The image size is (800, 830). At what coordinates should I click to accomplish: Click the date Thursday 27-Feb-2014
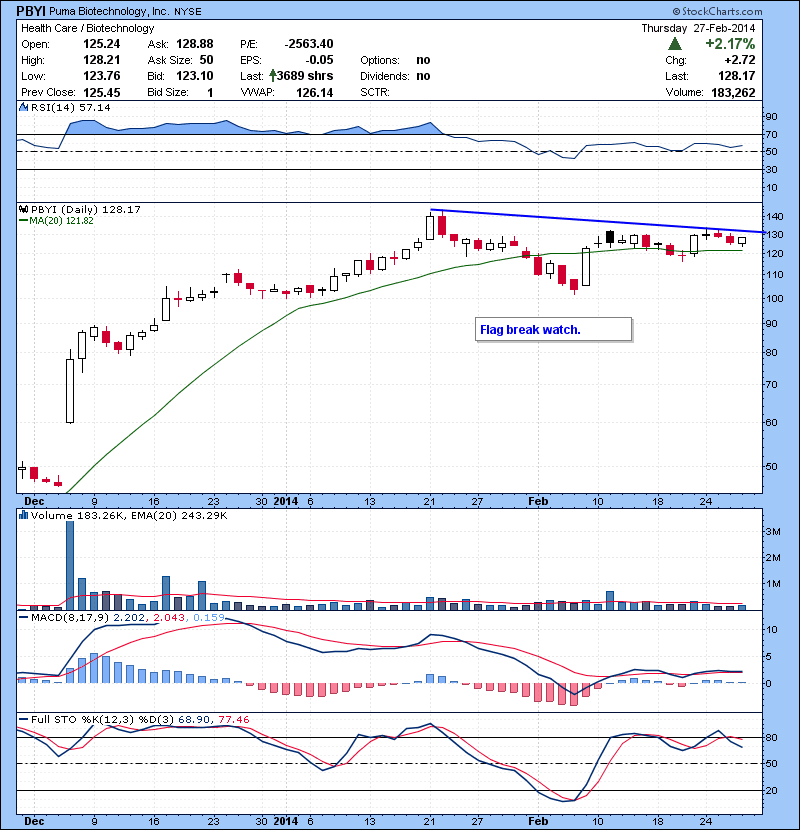(x=698, y=28)
